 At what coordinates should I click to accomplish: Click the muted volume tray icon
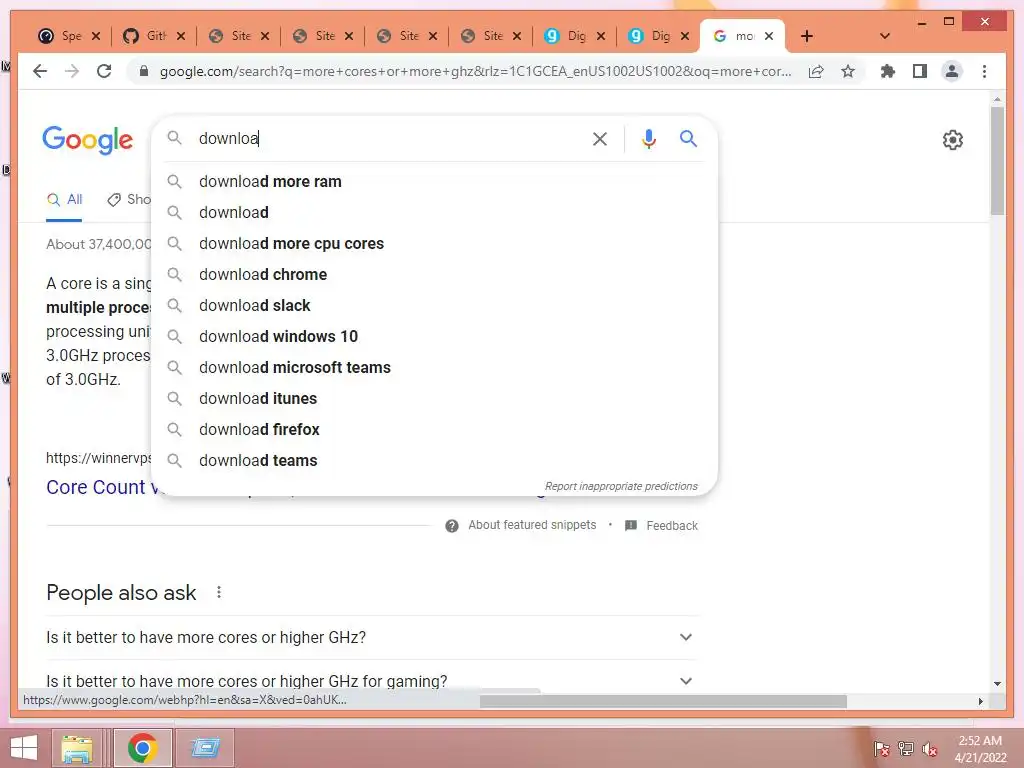tap(929, 749)
